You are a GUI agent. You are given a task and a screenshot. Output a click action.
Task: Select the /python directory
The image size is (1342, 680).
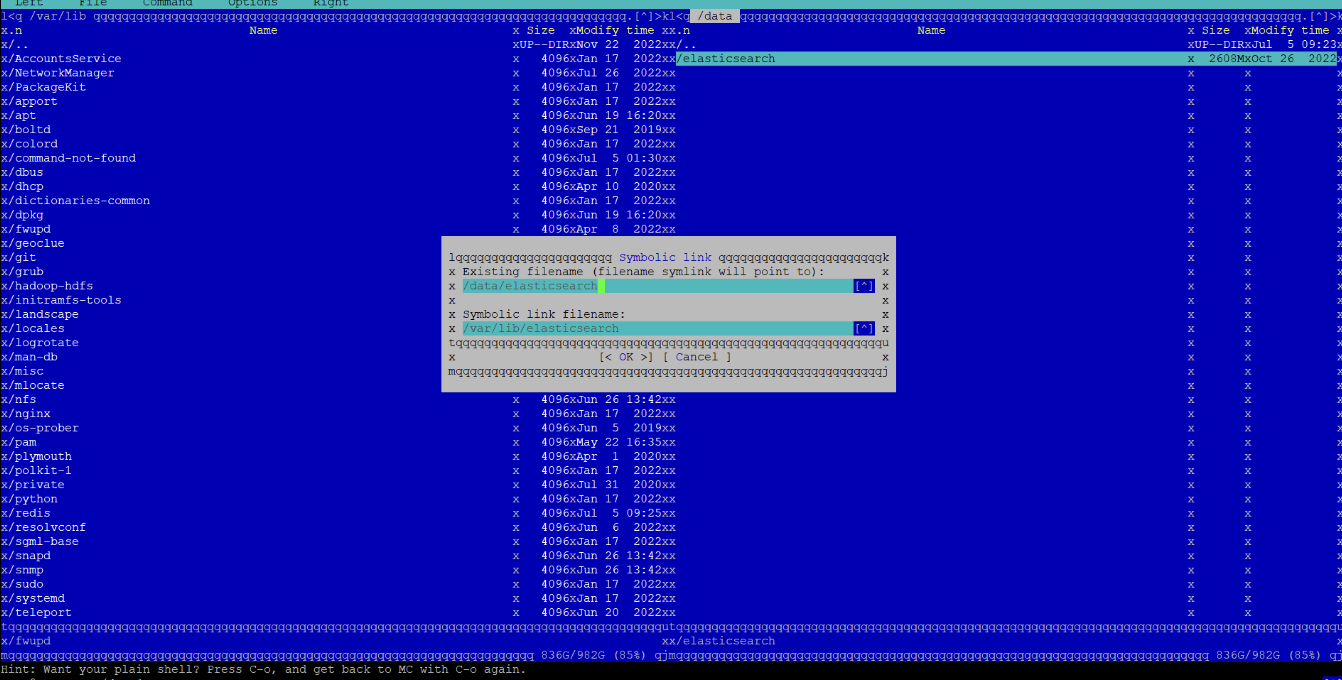point(334,499)
